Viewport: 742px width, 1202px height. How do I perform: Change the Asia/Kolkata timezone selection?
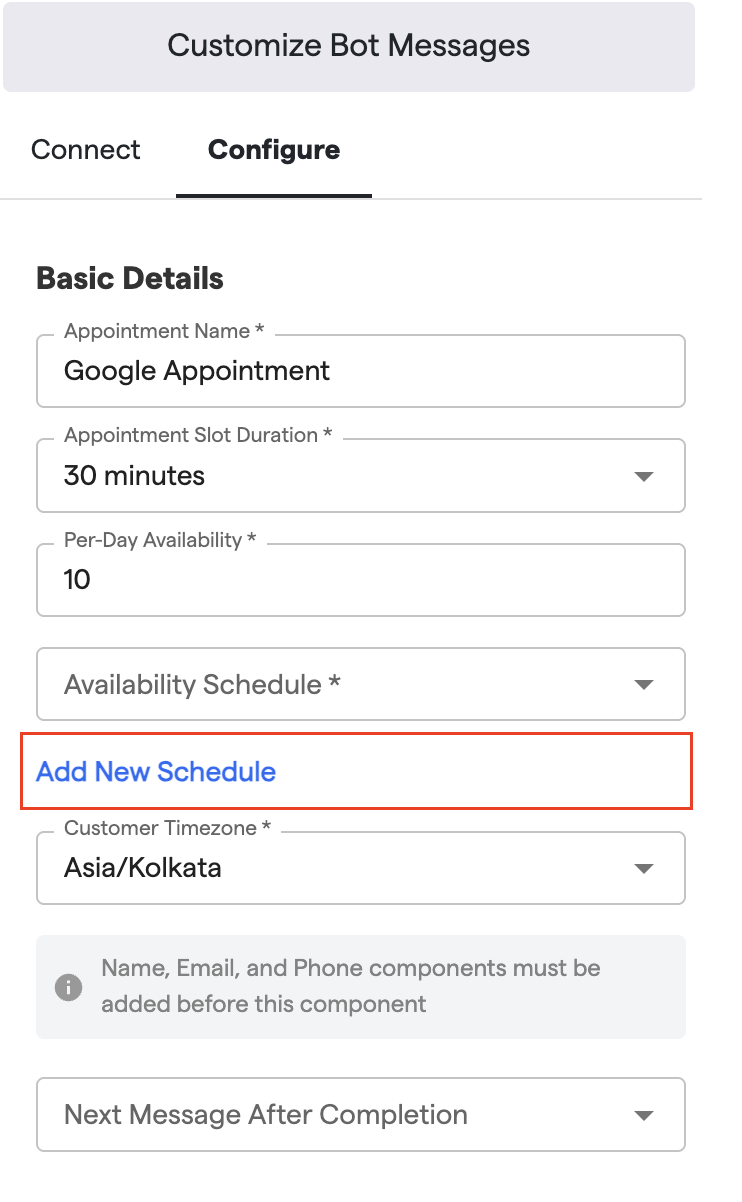pos(143,868)
